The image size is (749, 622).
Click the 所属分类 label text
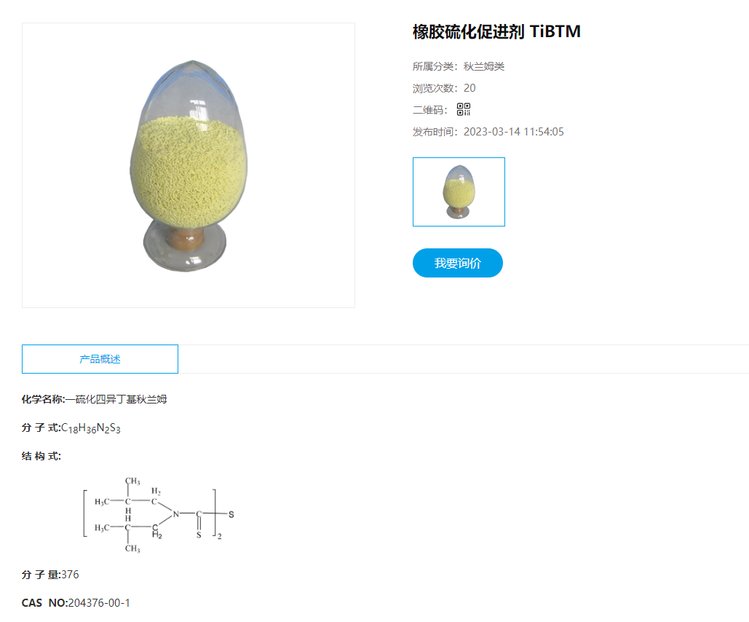click(x=435, y=66)
